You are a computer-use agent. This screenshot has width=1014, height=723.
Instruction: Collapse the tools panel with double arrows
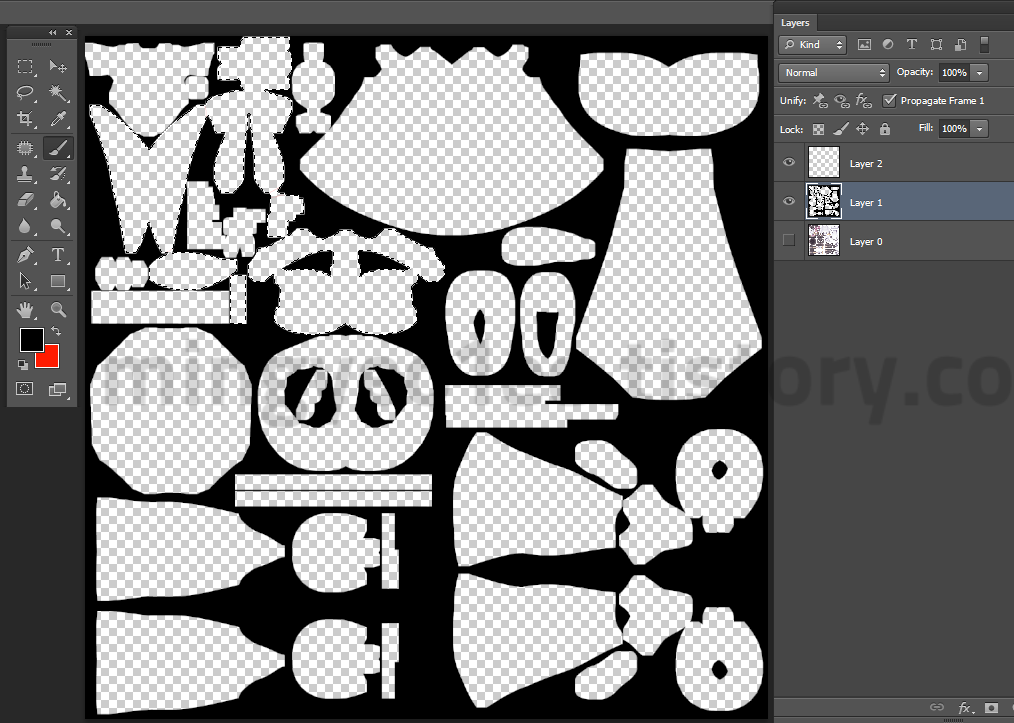coord(52,32)
